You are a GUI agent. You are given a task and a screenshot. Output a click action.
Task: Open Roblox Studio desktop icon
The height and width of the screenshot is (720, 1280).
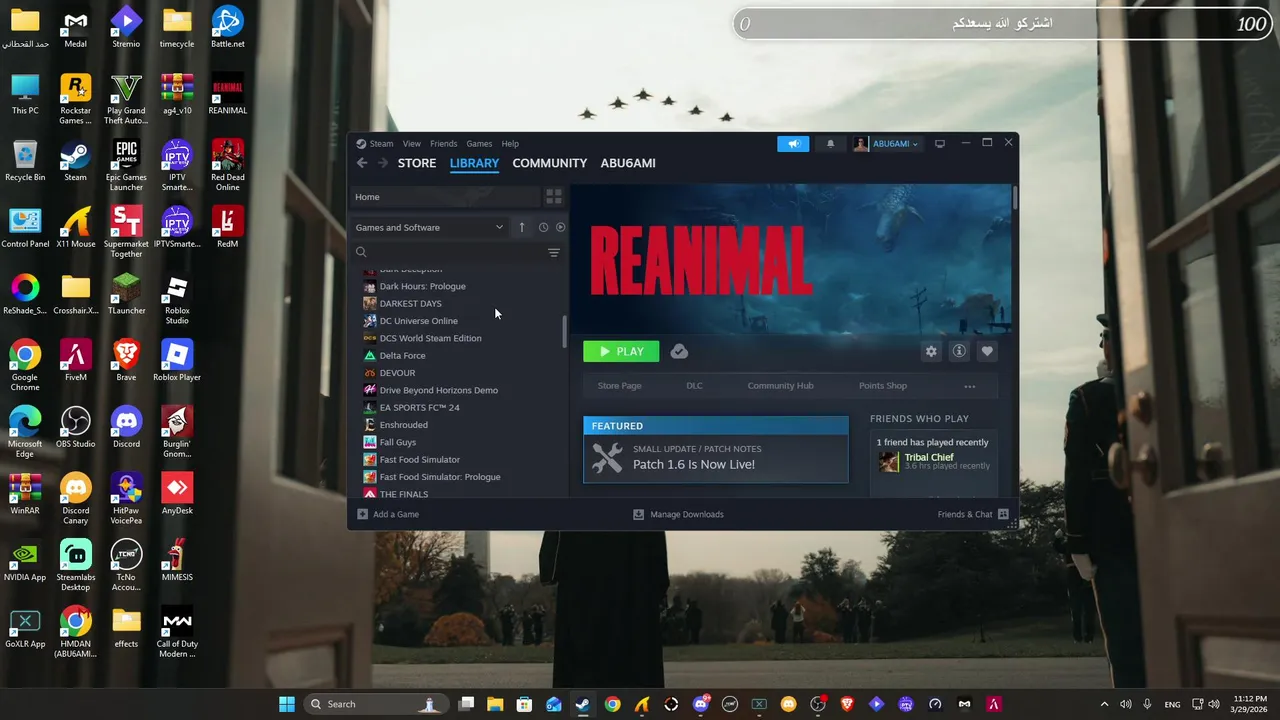point(177,299)
